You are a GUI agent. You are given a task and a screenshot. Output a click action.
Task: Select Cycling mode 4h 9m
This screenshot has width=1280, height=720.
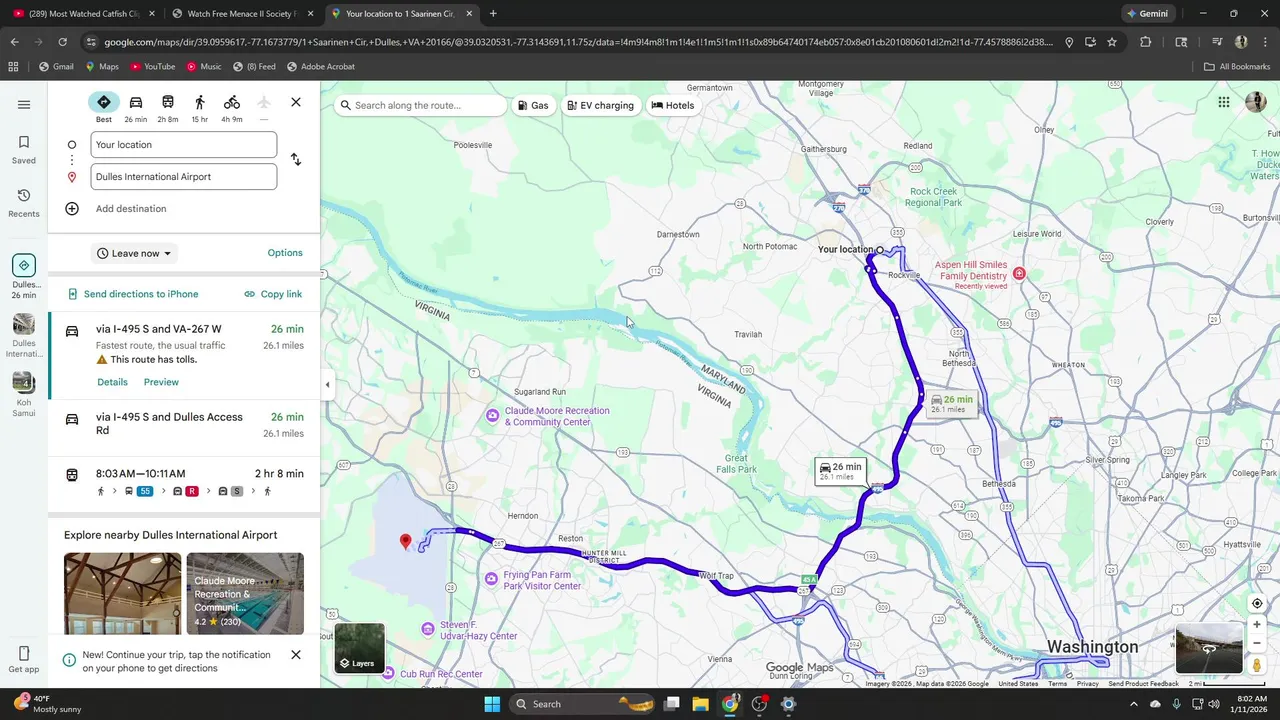coord(232,108)
